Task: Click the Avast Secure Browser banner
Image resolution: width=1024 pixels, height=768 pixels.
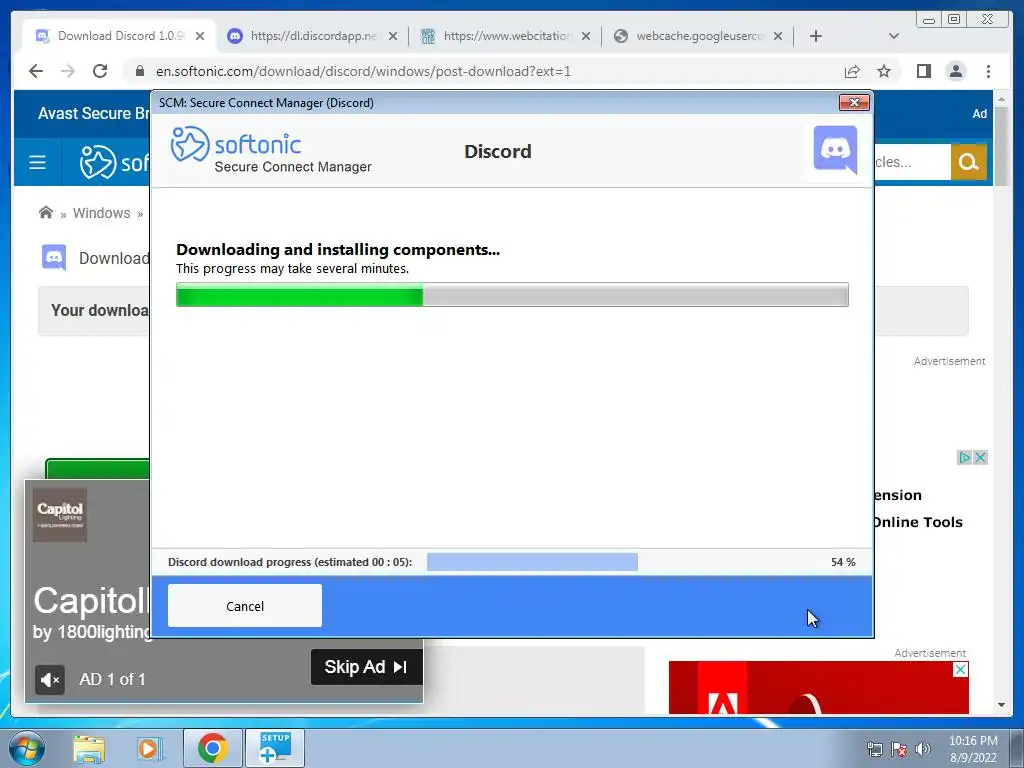Action: 93,114
